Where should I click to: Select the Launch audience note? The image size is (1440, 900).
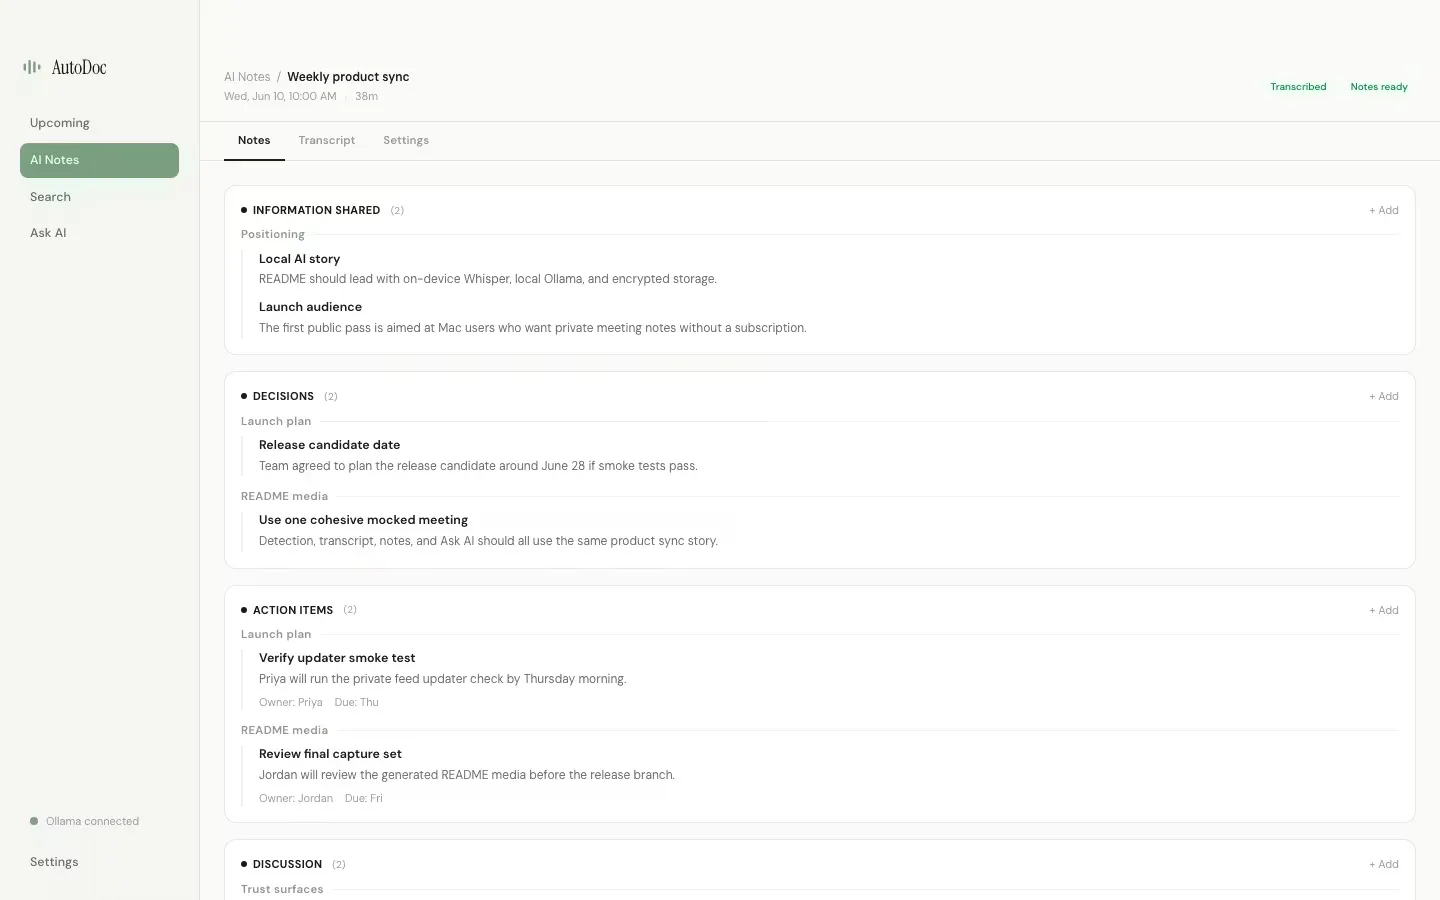(x=310, y=307)
